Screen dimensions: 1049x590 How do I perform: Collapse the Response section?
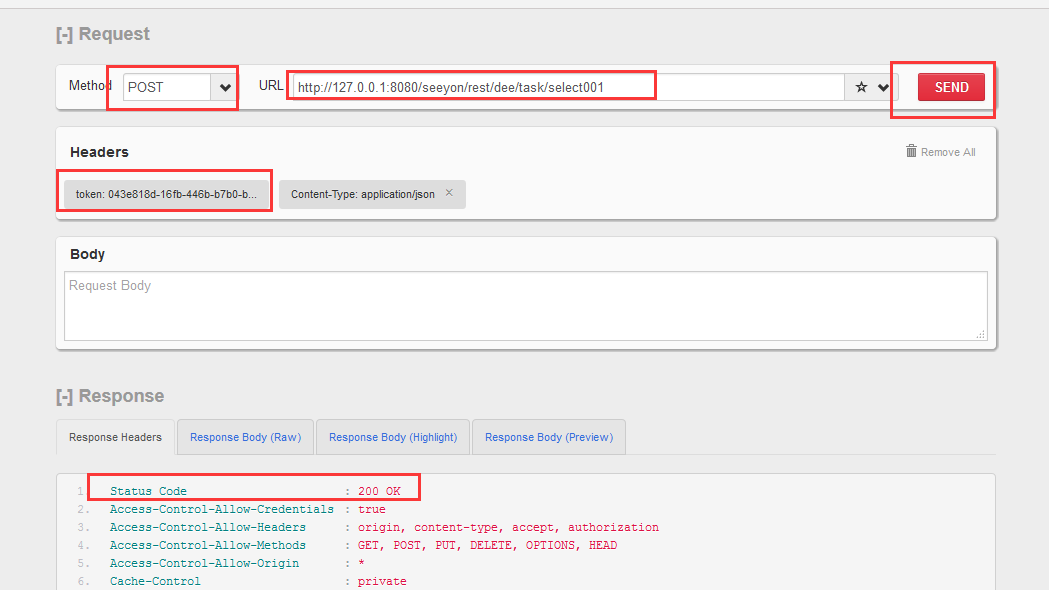64,396
